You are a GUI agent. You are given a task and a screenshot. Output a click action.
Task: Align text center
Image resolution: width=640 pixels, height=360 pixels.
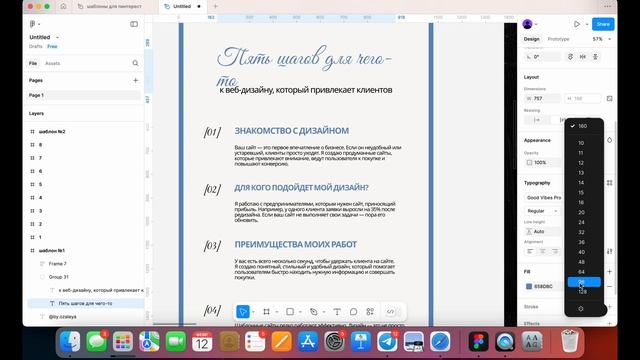tap(542, 251)
